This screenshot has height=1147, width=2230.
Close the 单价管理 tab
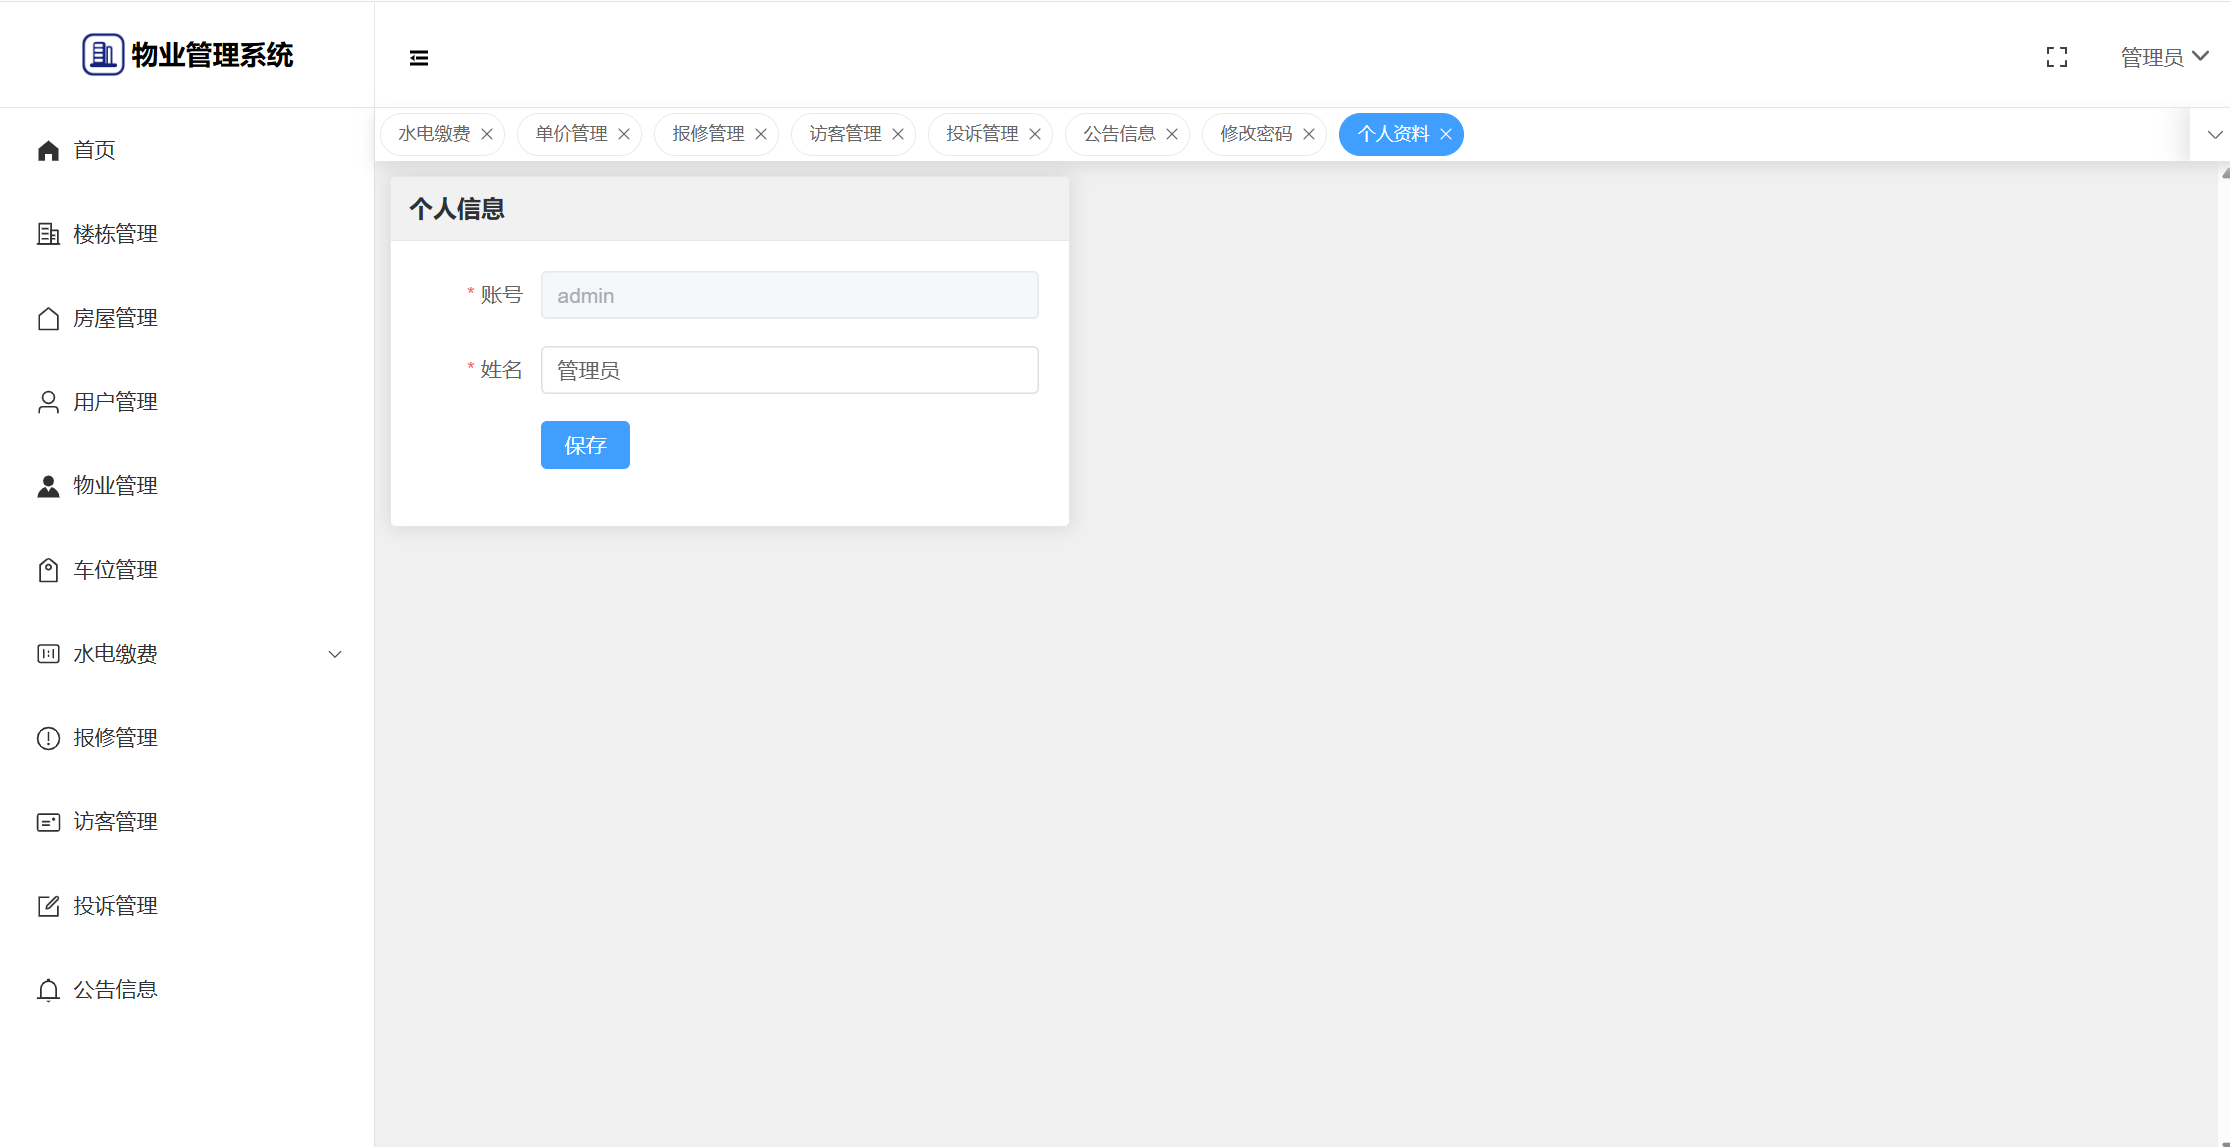click(x=624, y=134)
